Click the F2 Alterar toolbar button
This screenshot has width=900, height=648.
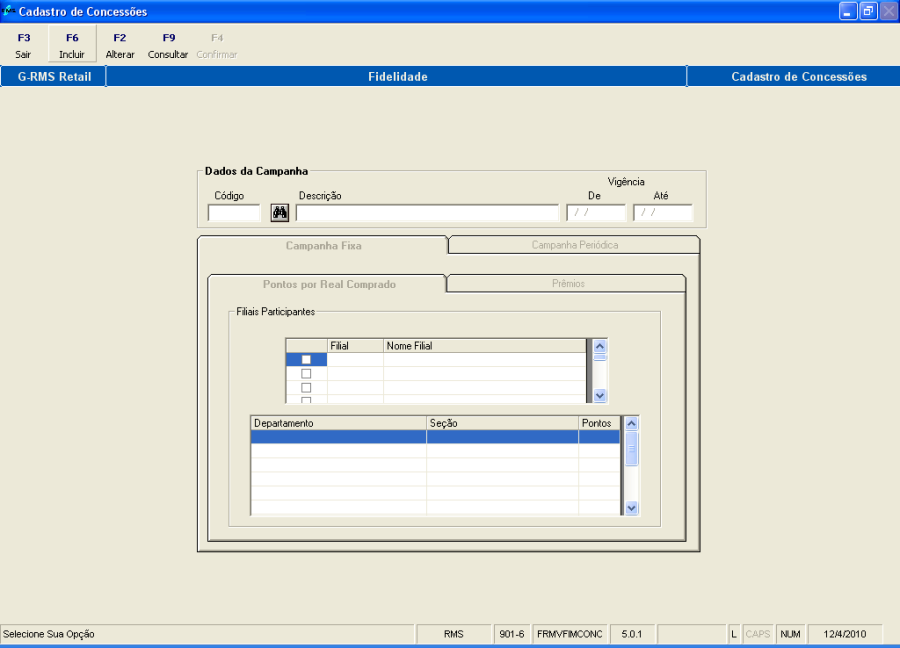tap(119, 45)
